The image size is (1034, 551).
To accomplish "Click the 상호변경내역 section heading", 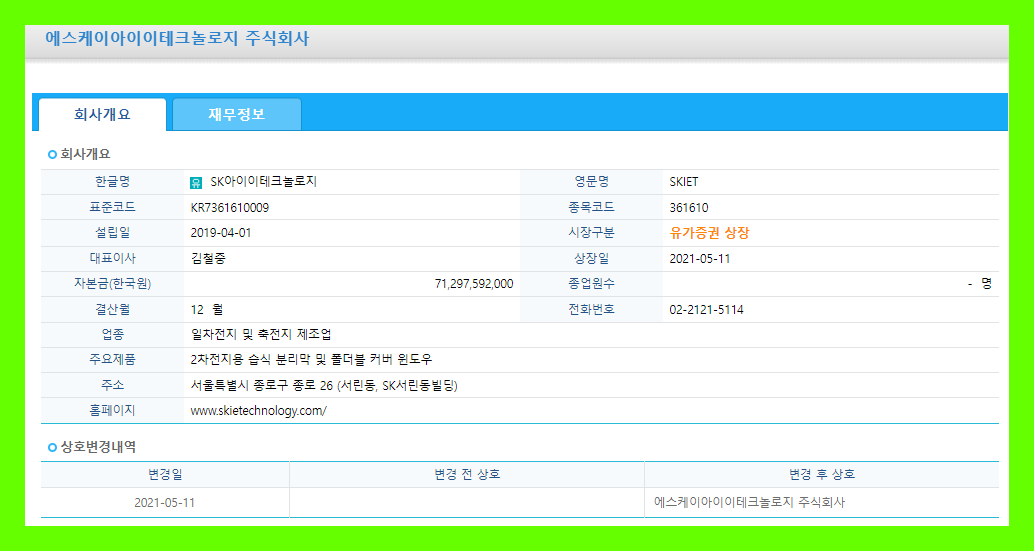I will point(98,447).
